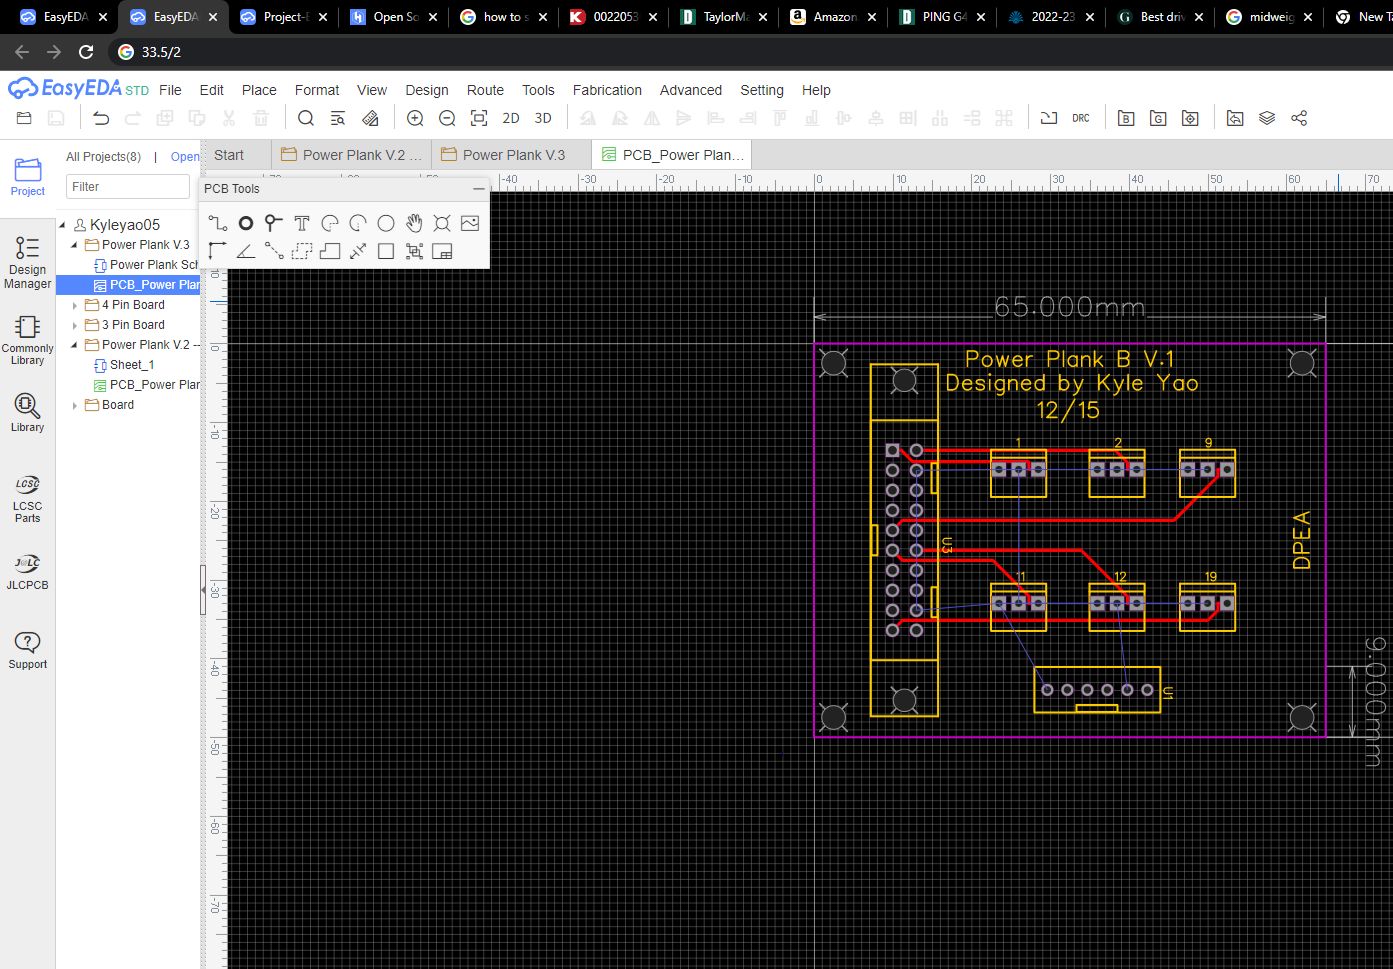Open the Fabrication menu
This screenshot has height=969, width=1393.
pyautogui.click(x=607, y=90)
